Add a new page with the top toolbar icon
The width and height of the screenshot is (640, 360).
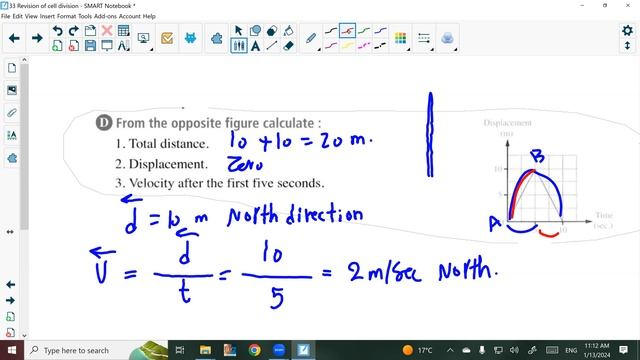[58, 46]
